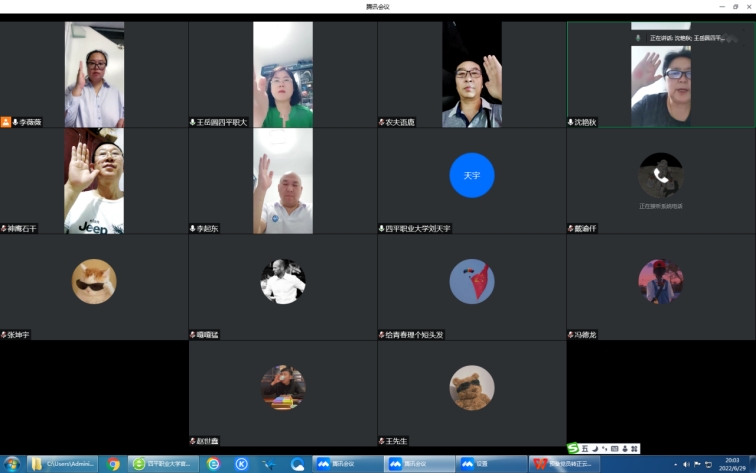Click the microphone icon beside 沈艳秋 label
The image size is (756, 473).
coord(570,122)
